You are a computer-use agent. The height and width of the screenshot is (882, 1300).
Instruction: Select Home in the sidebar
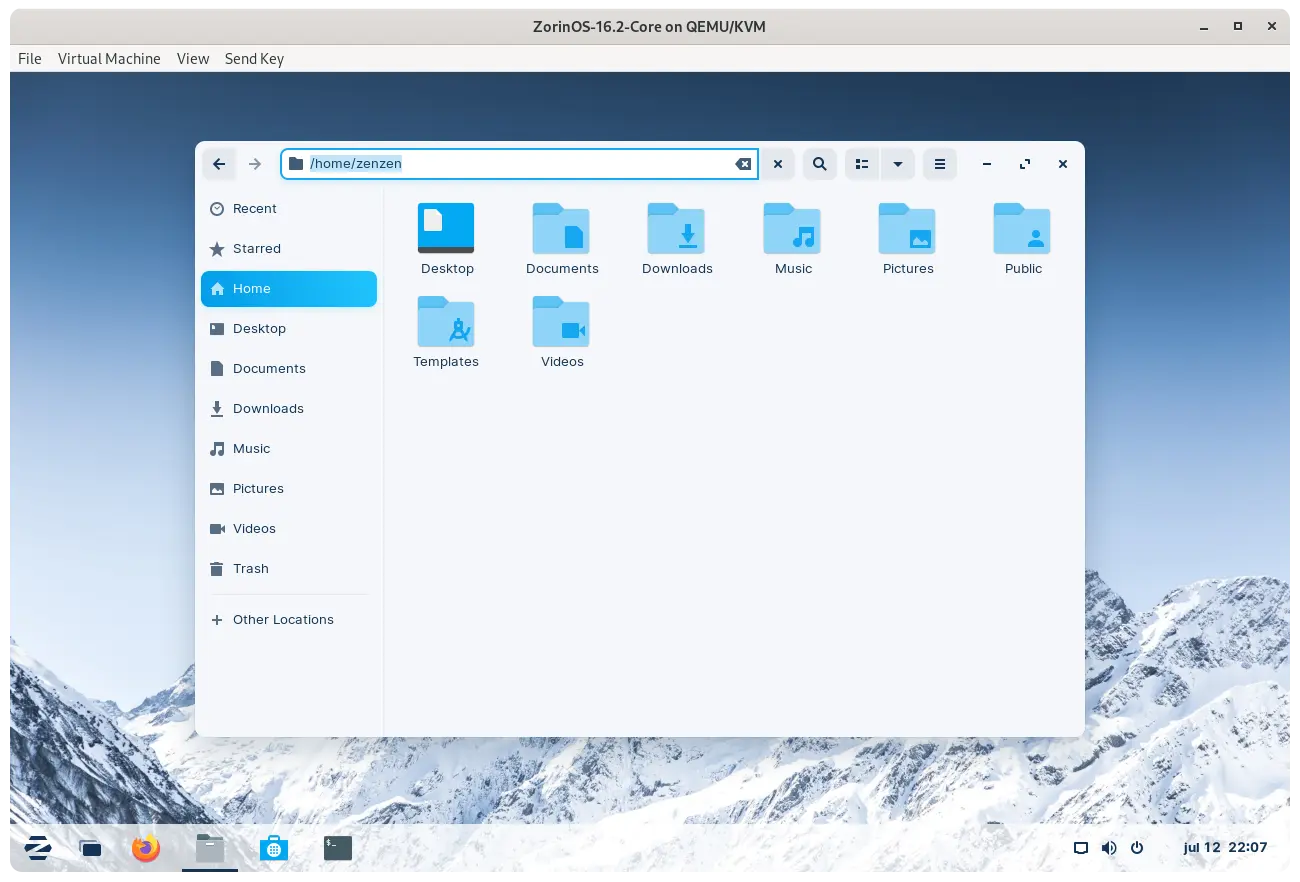coord(289,289)
